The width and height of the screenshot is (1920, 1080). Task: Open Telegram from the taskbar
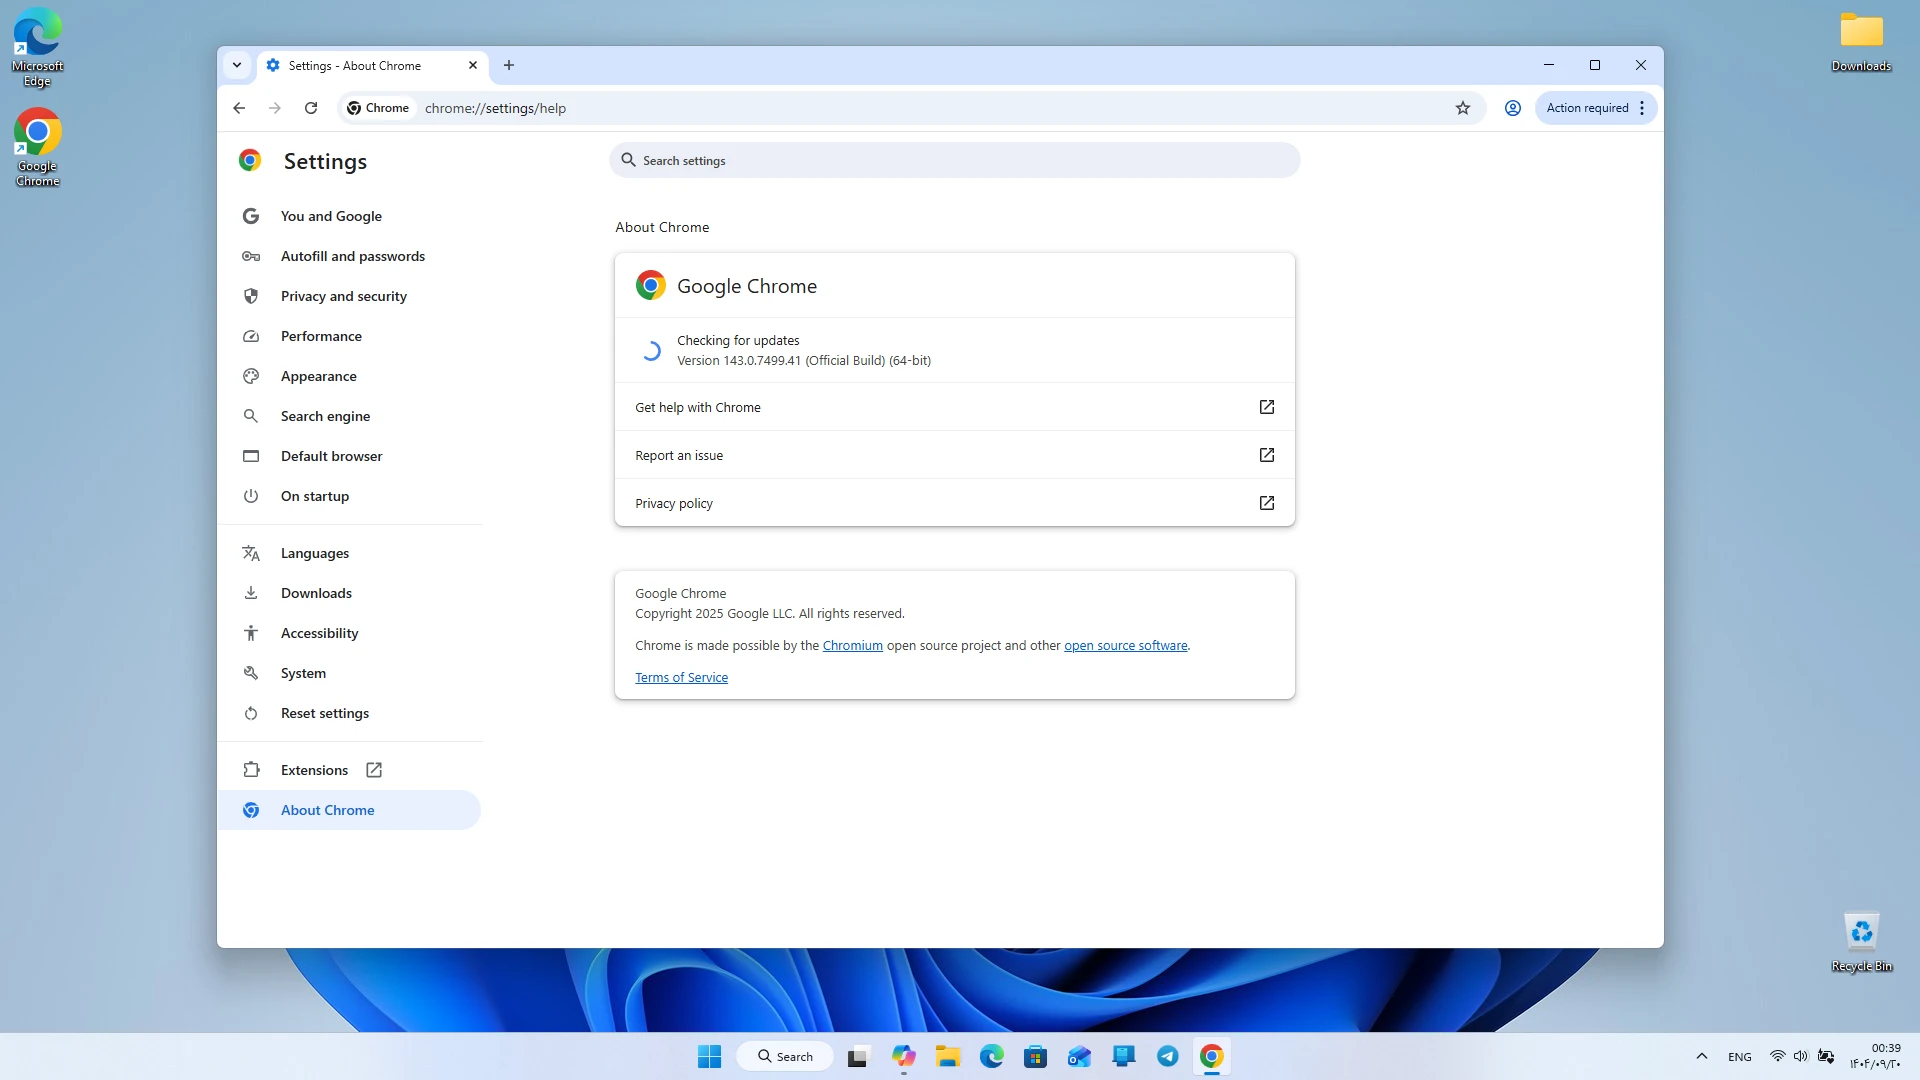(1168, 1056)
